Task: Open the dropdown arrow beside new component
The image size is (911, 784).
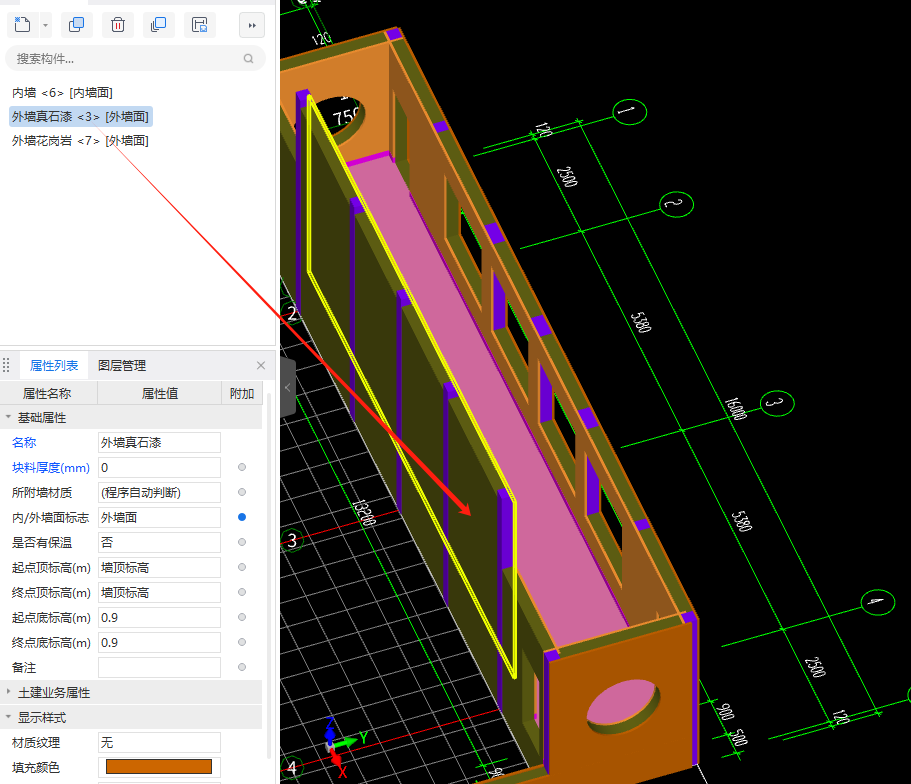Action: pos(45,25)
